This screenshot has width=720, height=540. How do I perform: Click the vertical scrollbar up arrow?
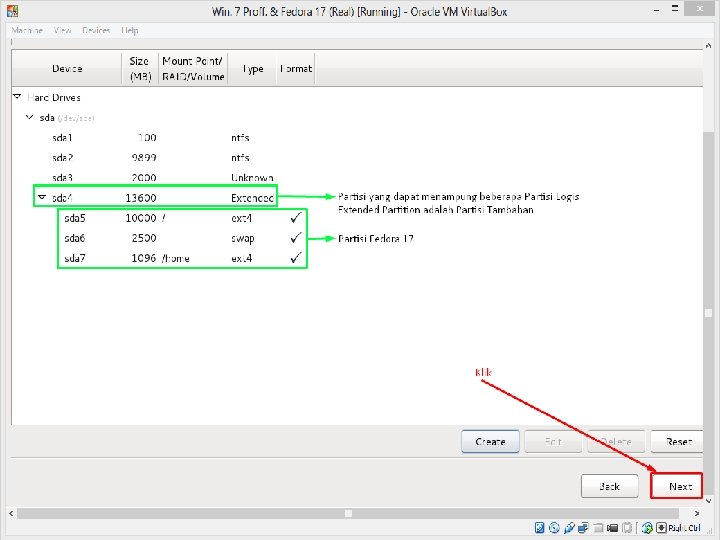tap(709, 45)
